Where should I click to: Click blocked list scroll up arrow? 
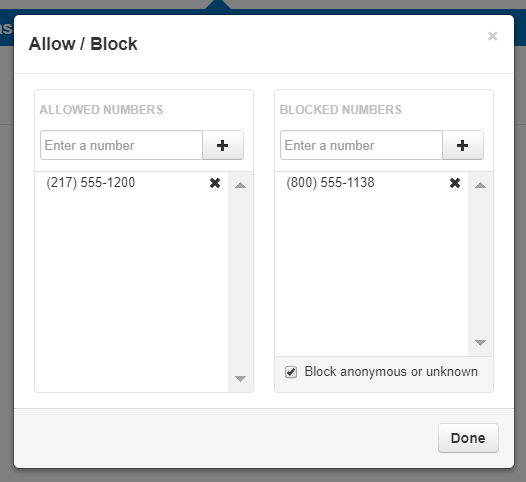click(x=480, y=185)
